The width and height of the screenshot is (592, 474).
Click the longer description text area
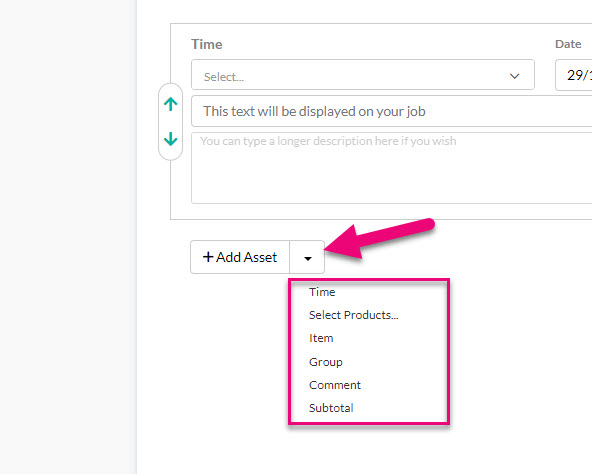(x=392, y=168)
